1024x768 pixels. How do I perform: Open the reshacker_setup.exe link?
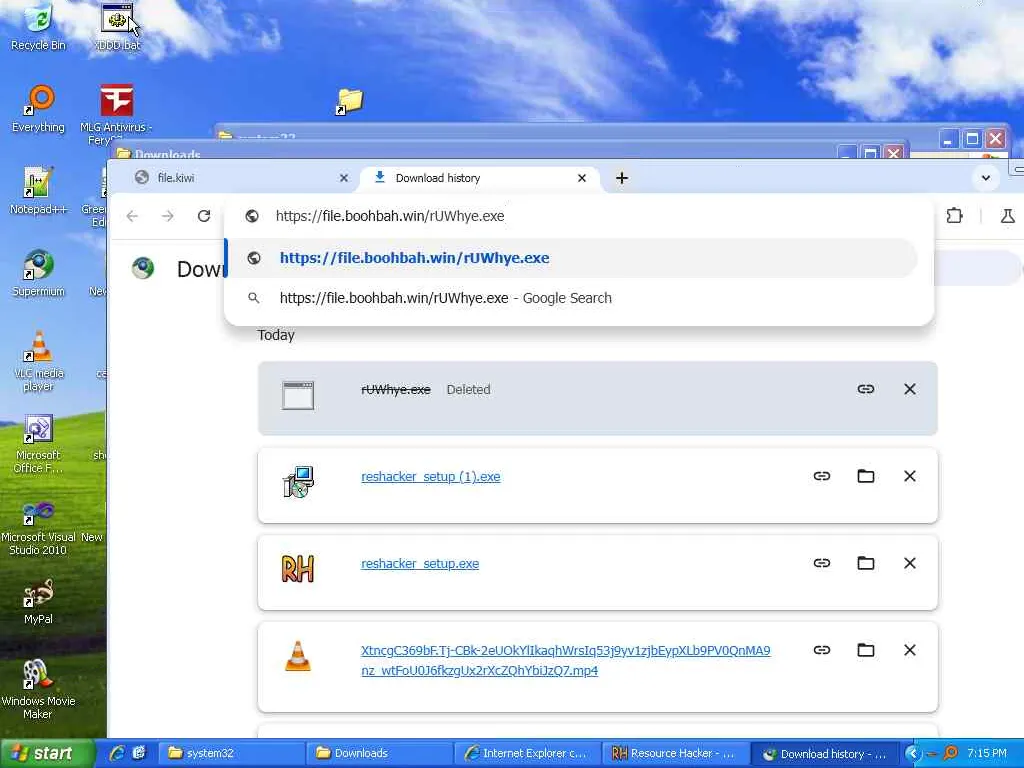pyautogui.click(x=420, y=564)
